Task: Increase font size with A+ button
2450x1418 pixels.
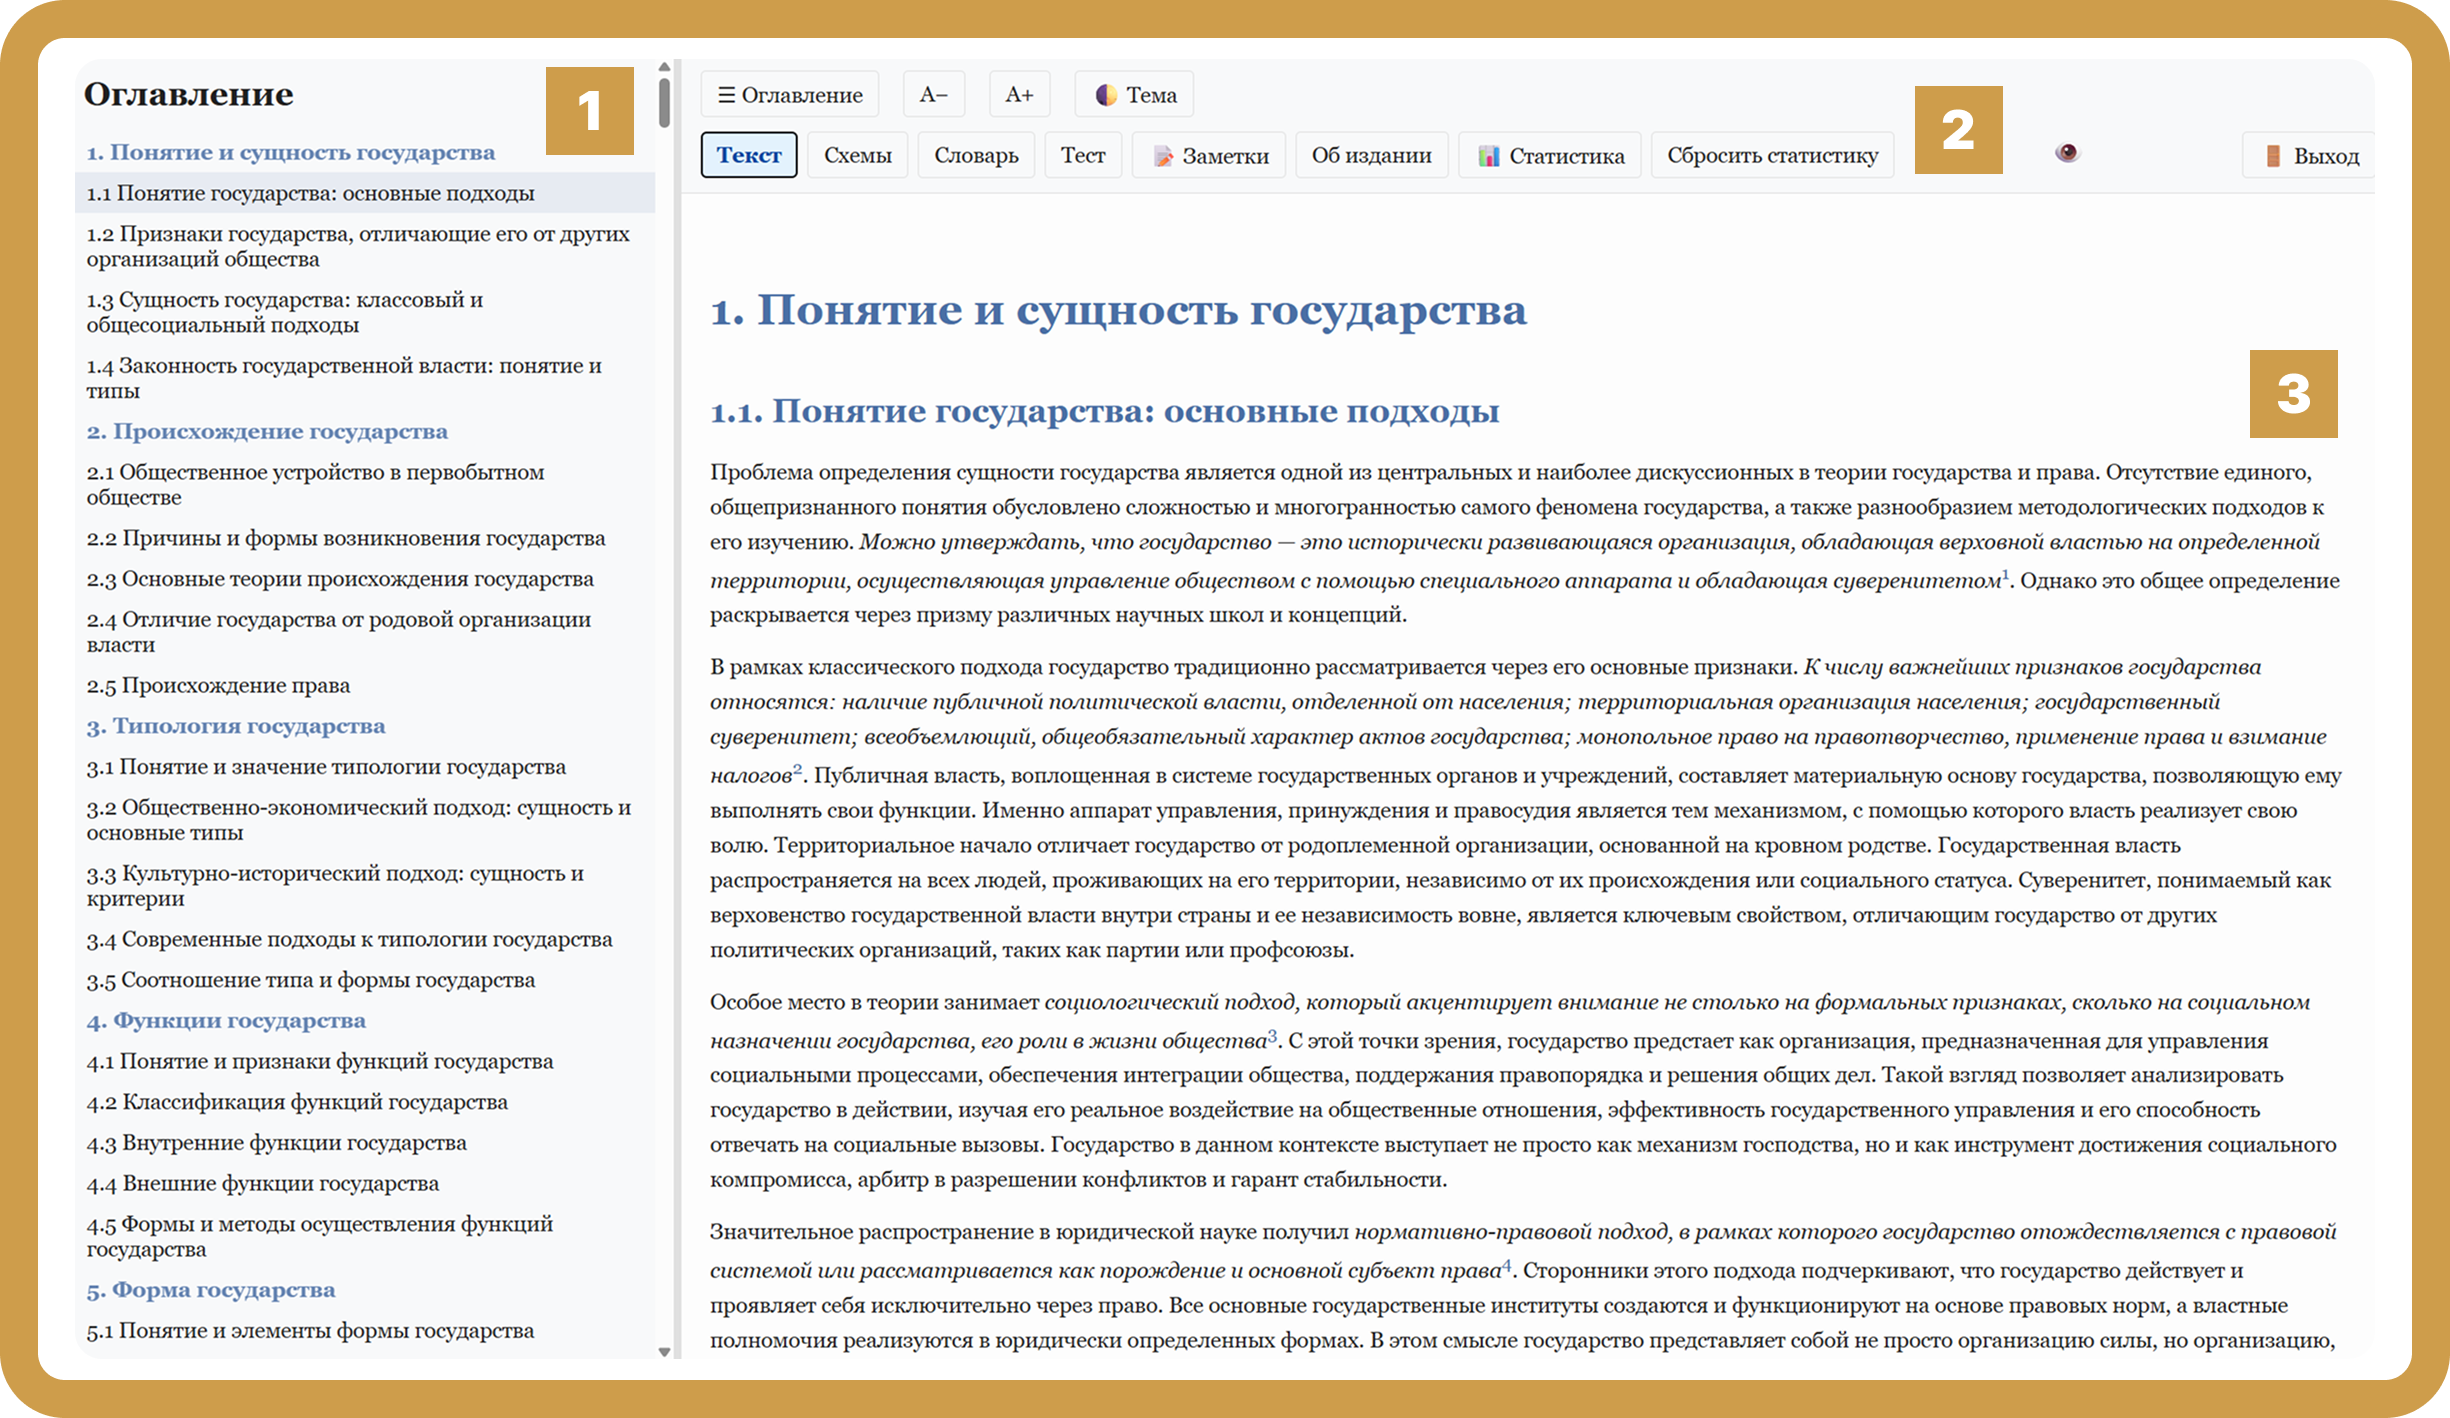Action: pyautogui.click(x=1018, y=95)
